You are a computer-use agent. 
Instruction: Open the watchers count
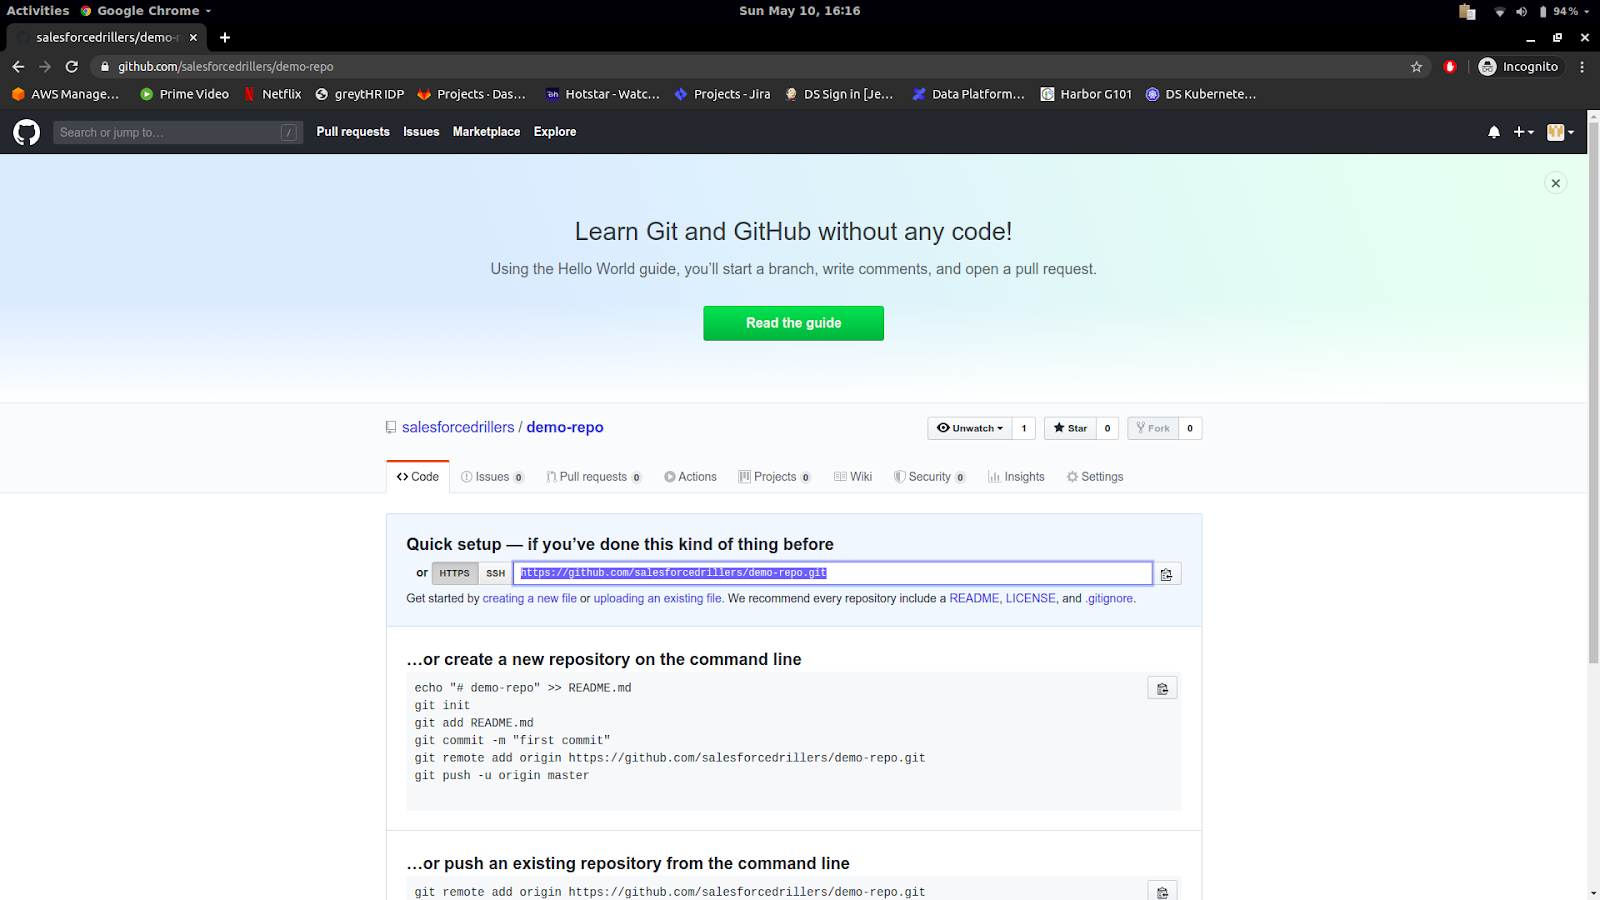click(1024, 428)
